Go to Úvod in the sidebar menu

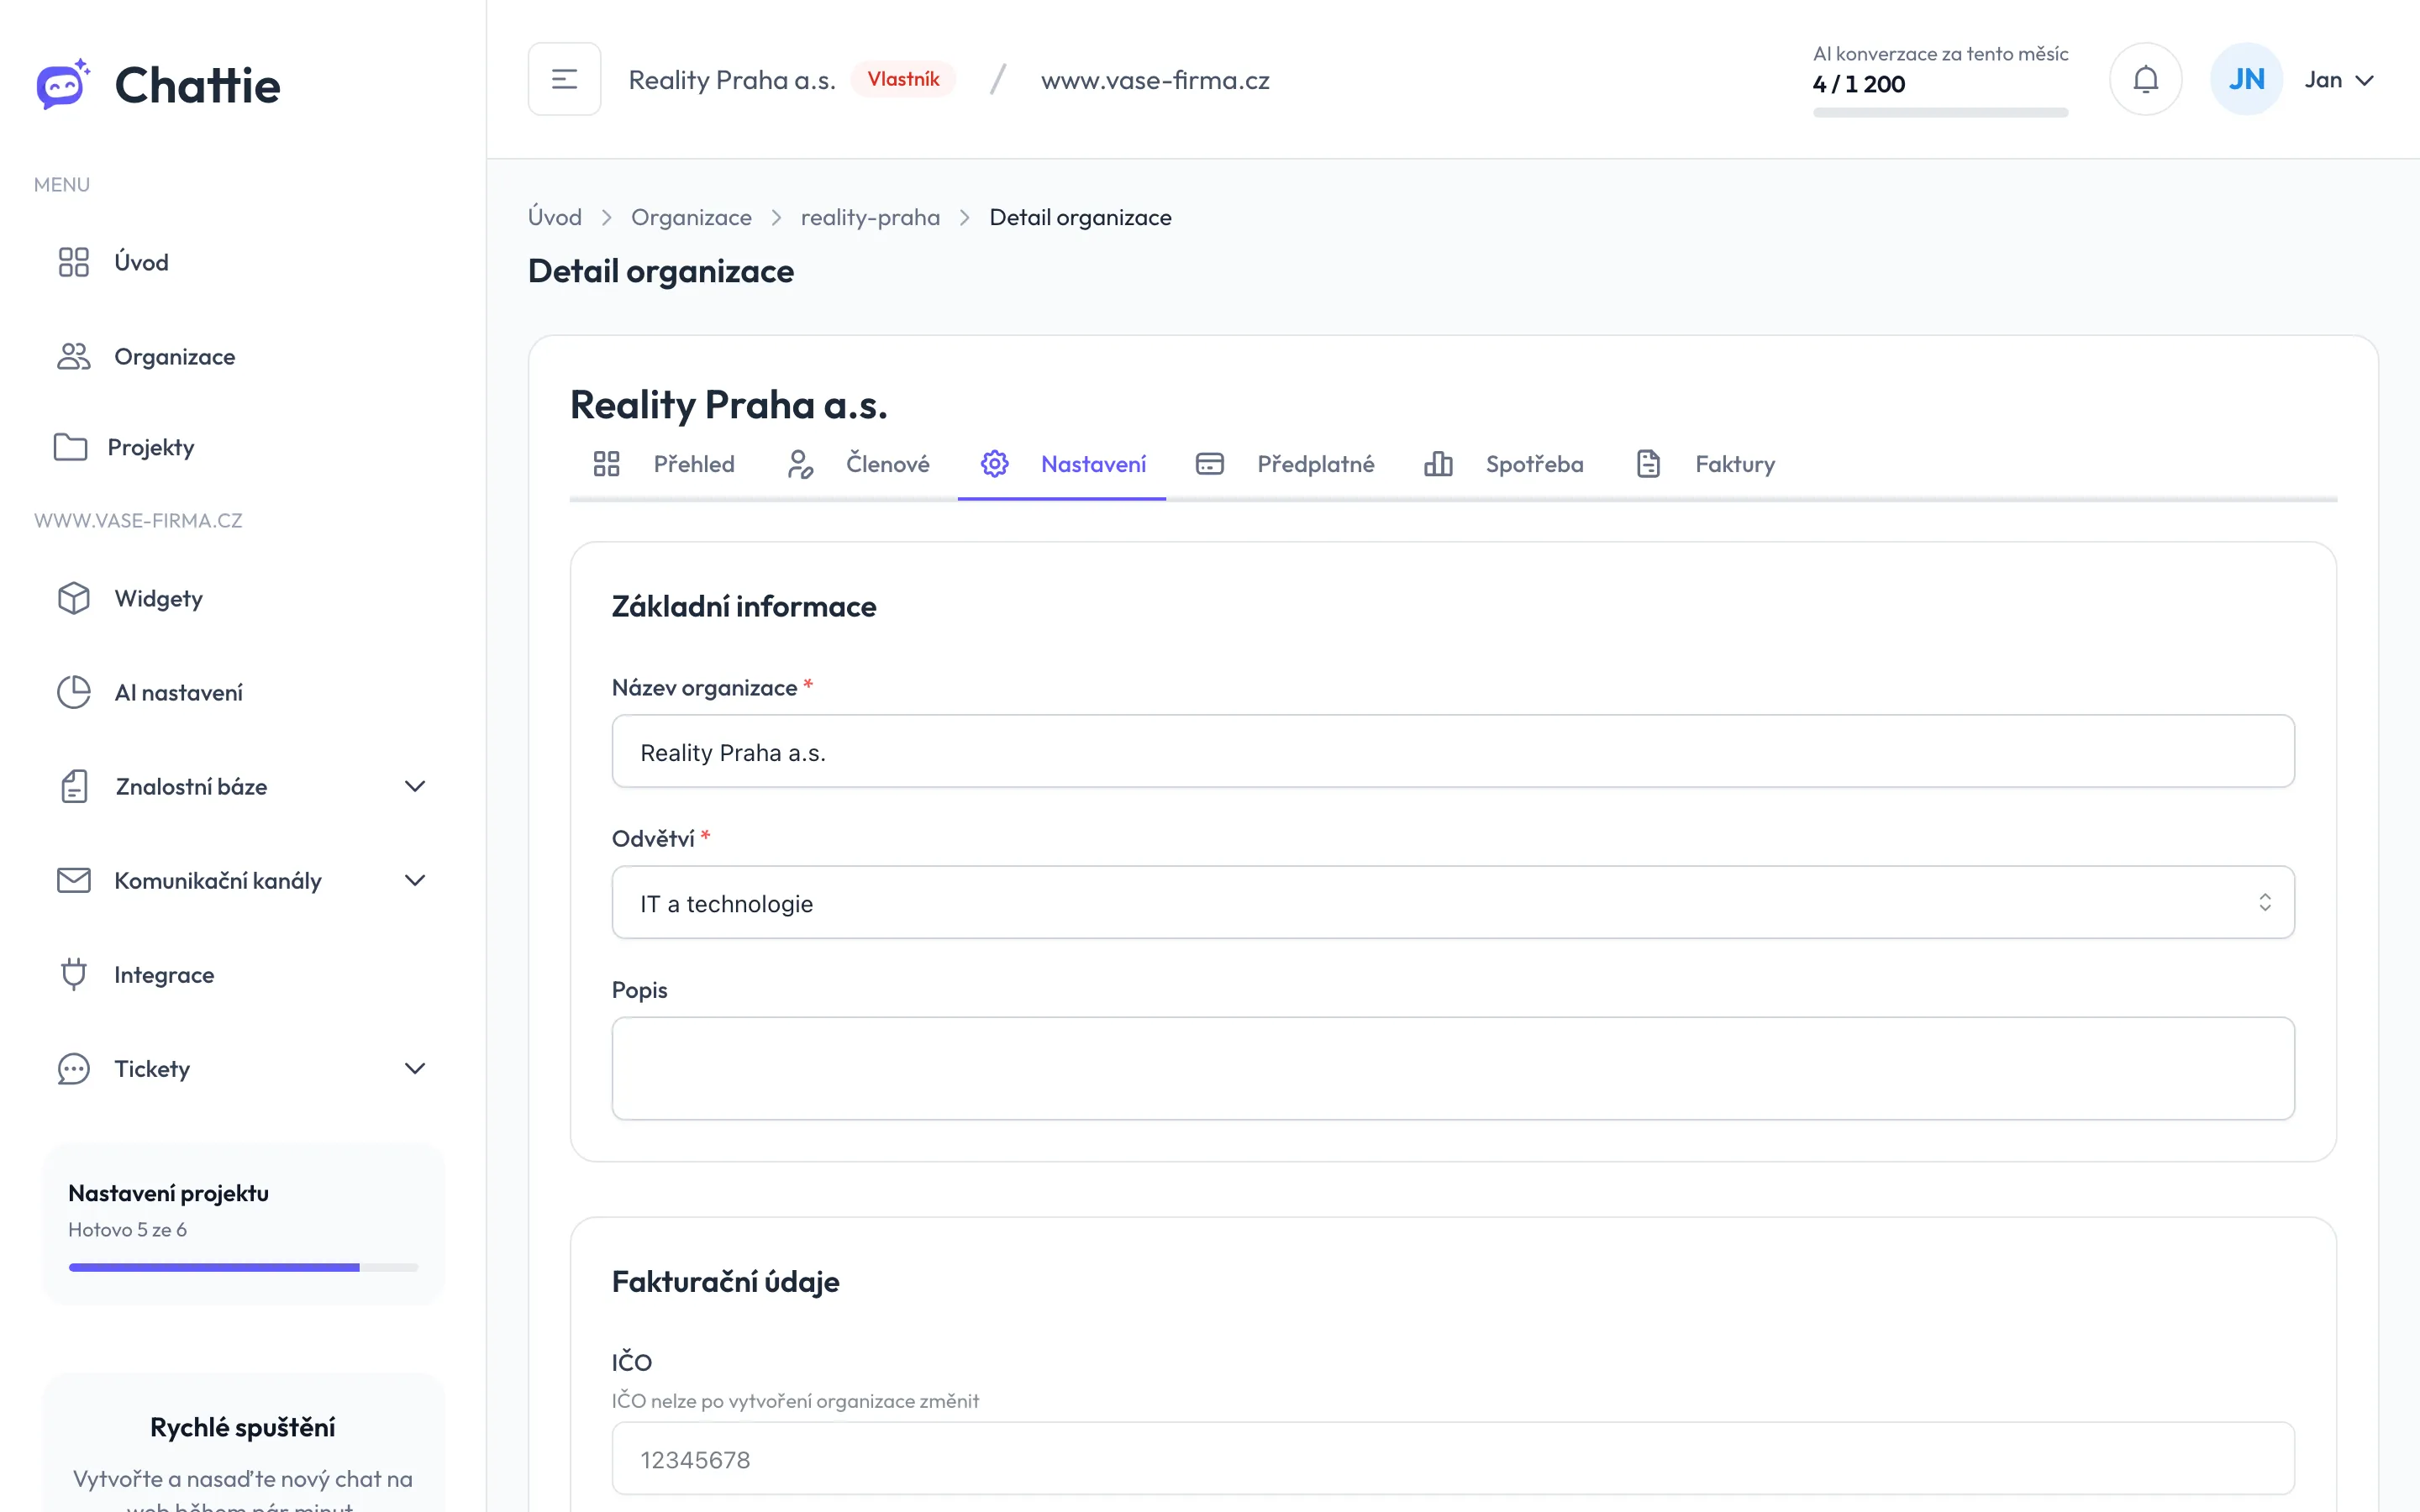pyautogui.click(x=243, y=262)
